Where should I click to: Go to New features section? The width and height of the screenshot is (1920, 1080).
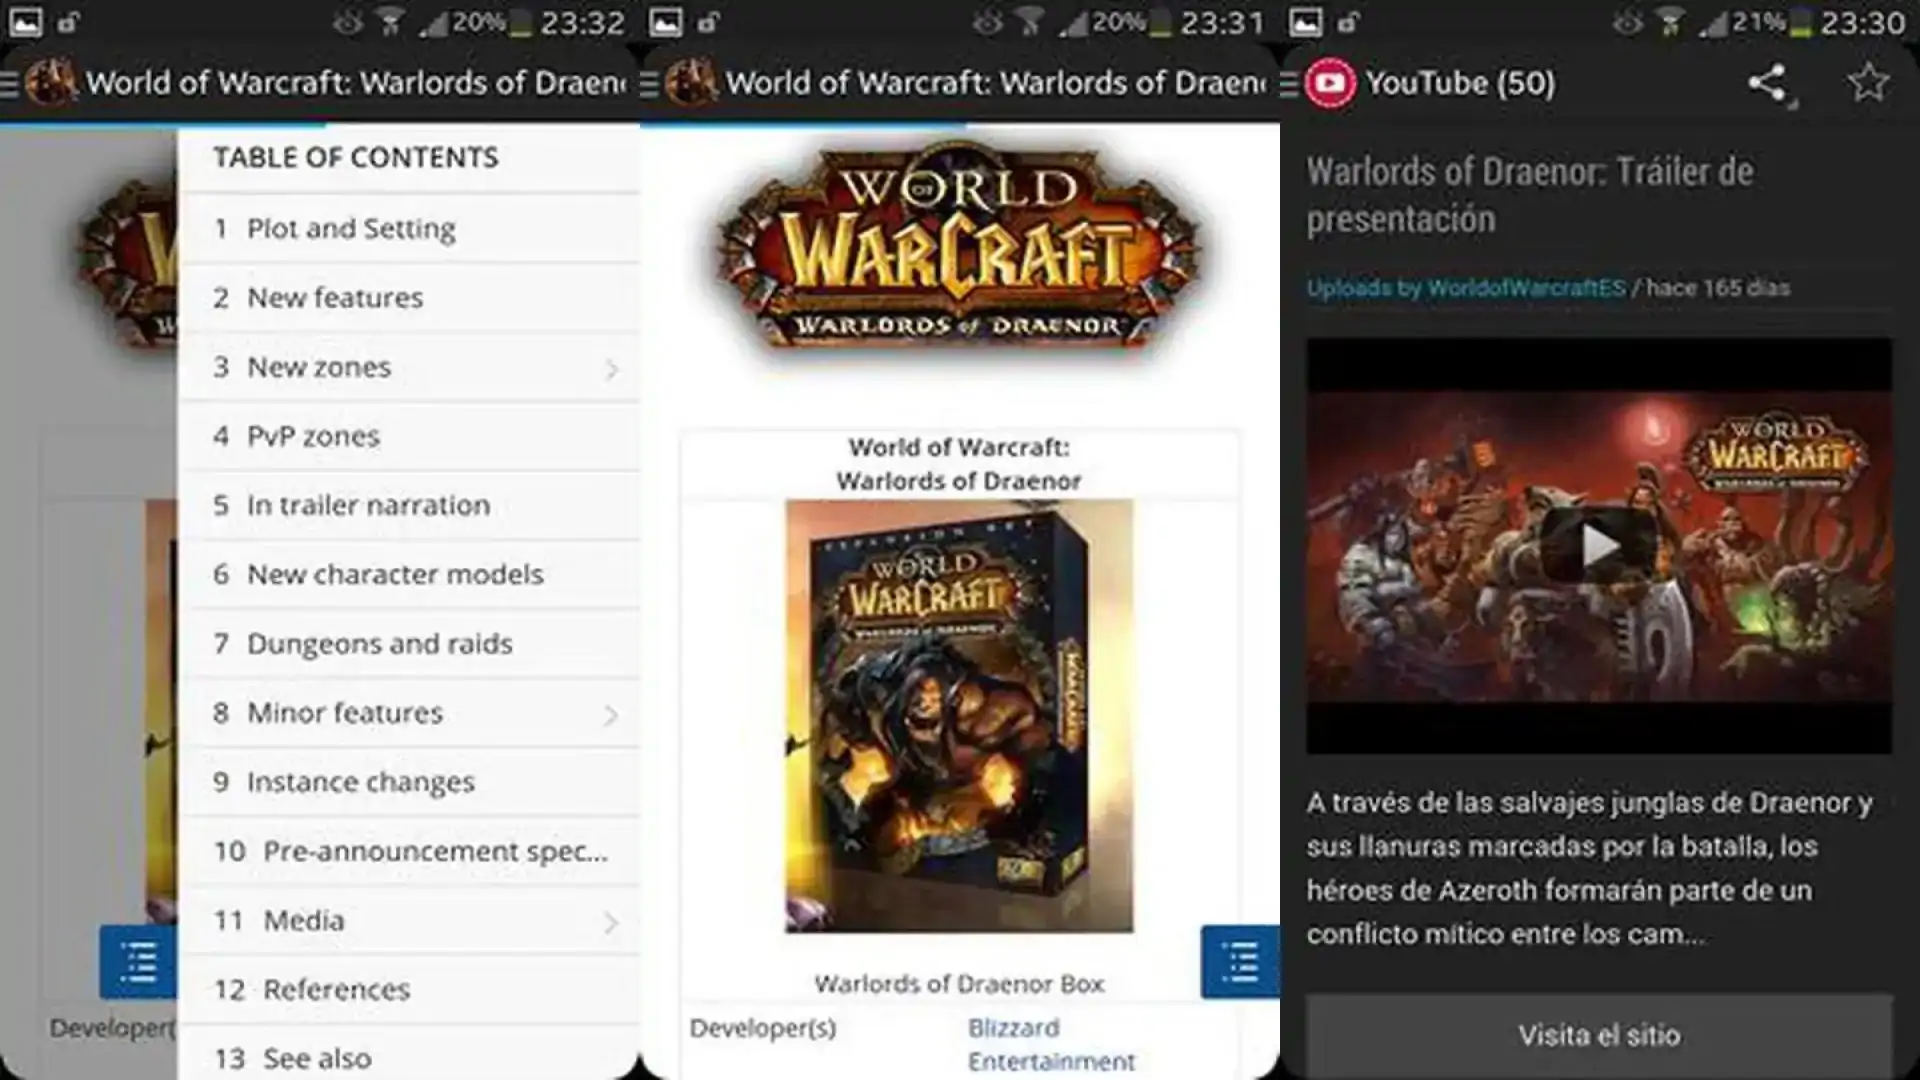[x=408, y=298]
